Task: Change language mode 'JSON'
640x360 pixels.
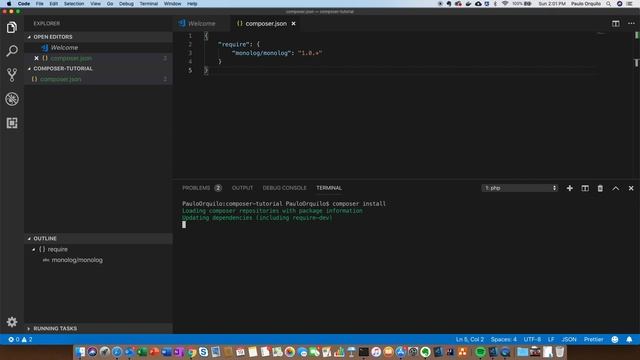Action: coord(569,339)
